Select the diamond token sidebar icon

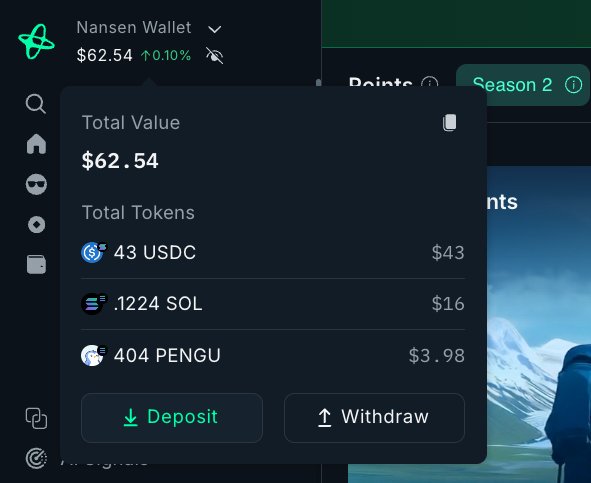36,225
